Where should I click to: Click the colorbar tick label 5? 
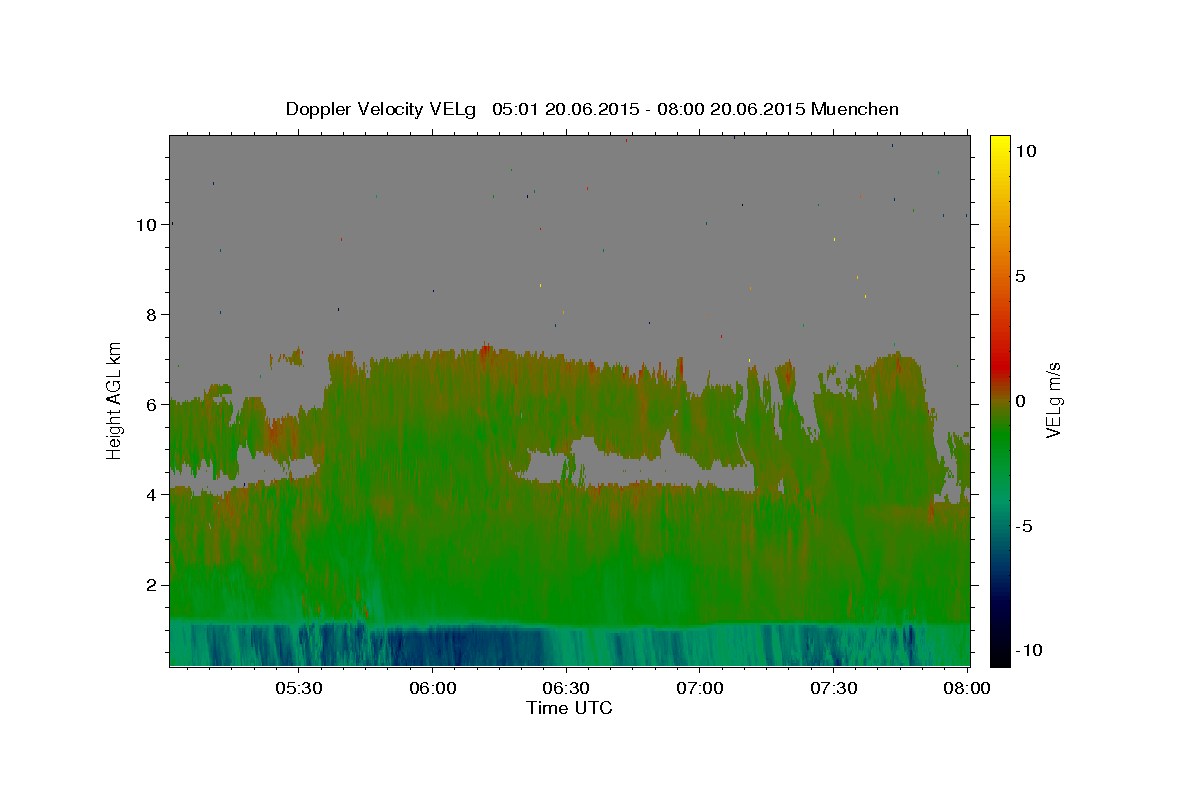(1020, 276)
